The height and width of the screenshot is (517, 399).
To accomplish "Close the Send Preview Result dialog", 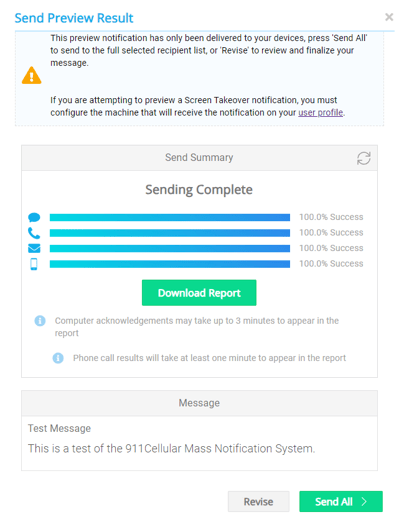I will [389, 17].
